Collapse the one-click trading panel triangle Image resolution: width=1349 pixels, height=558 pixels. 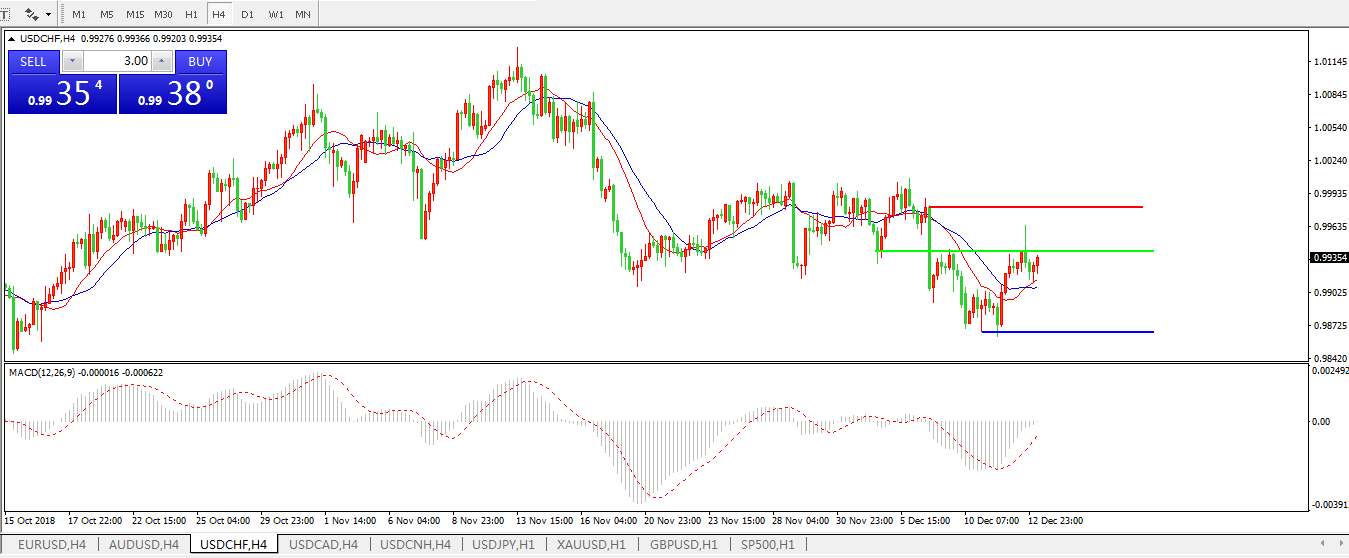[x=12, y=39]
